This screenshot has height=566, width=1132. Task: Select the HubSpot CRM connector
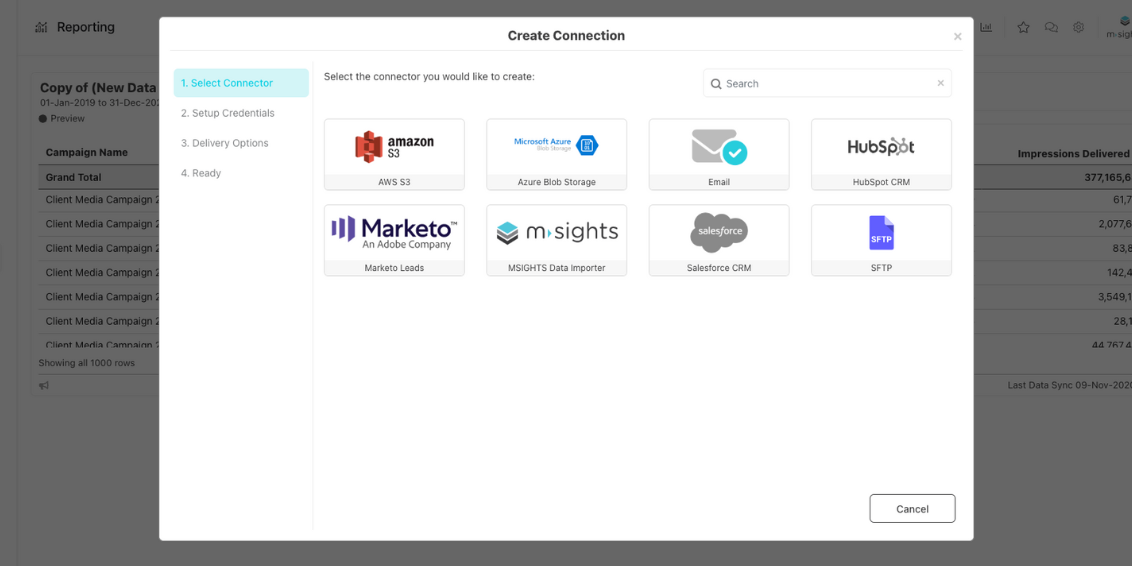[880, 154]
